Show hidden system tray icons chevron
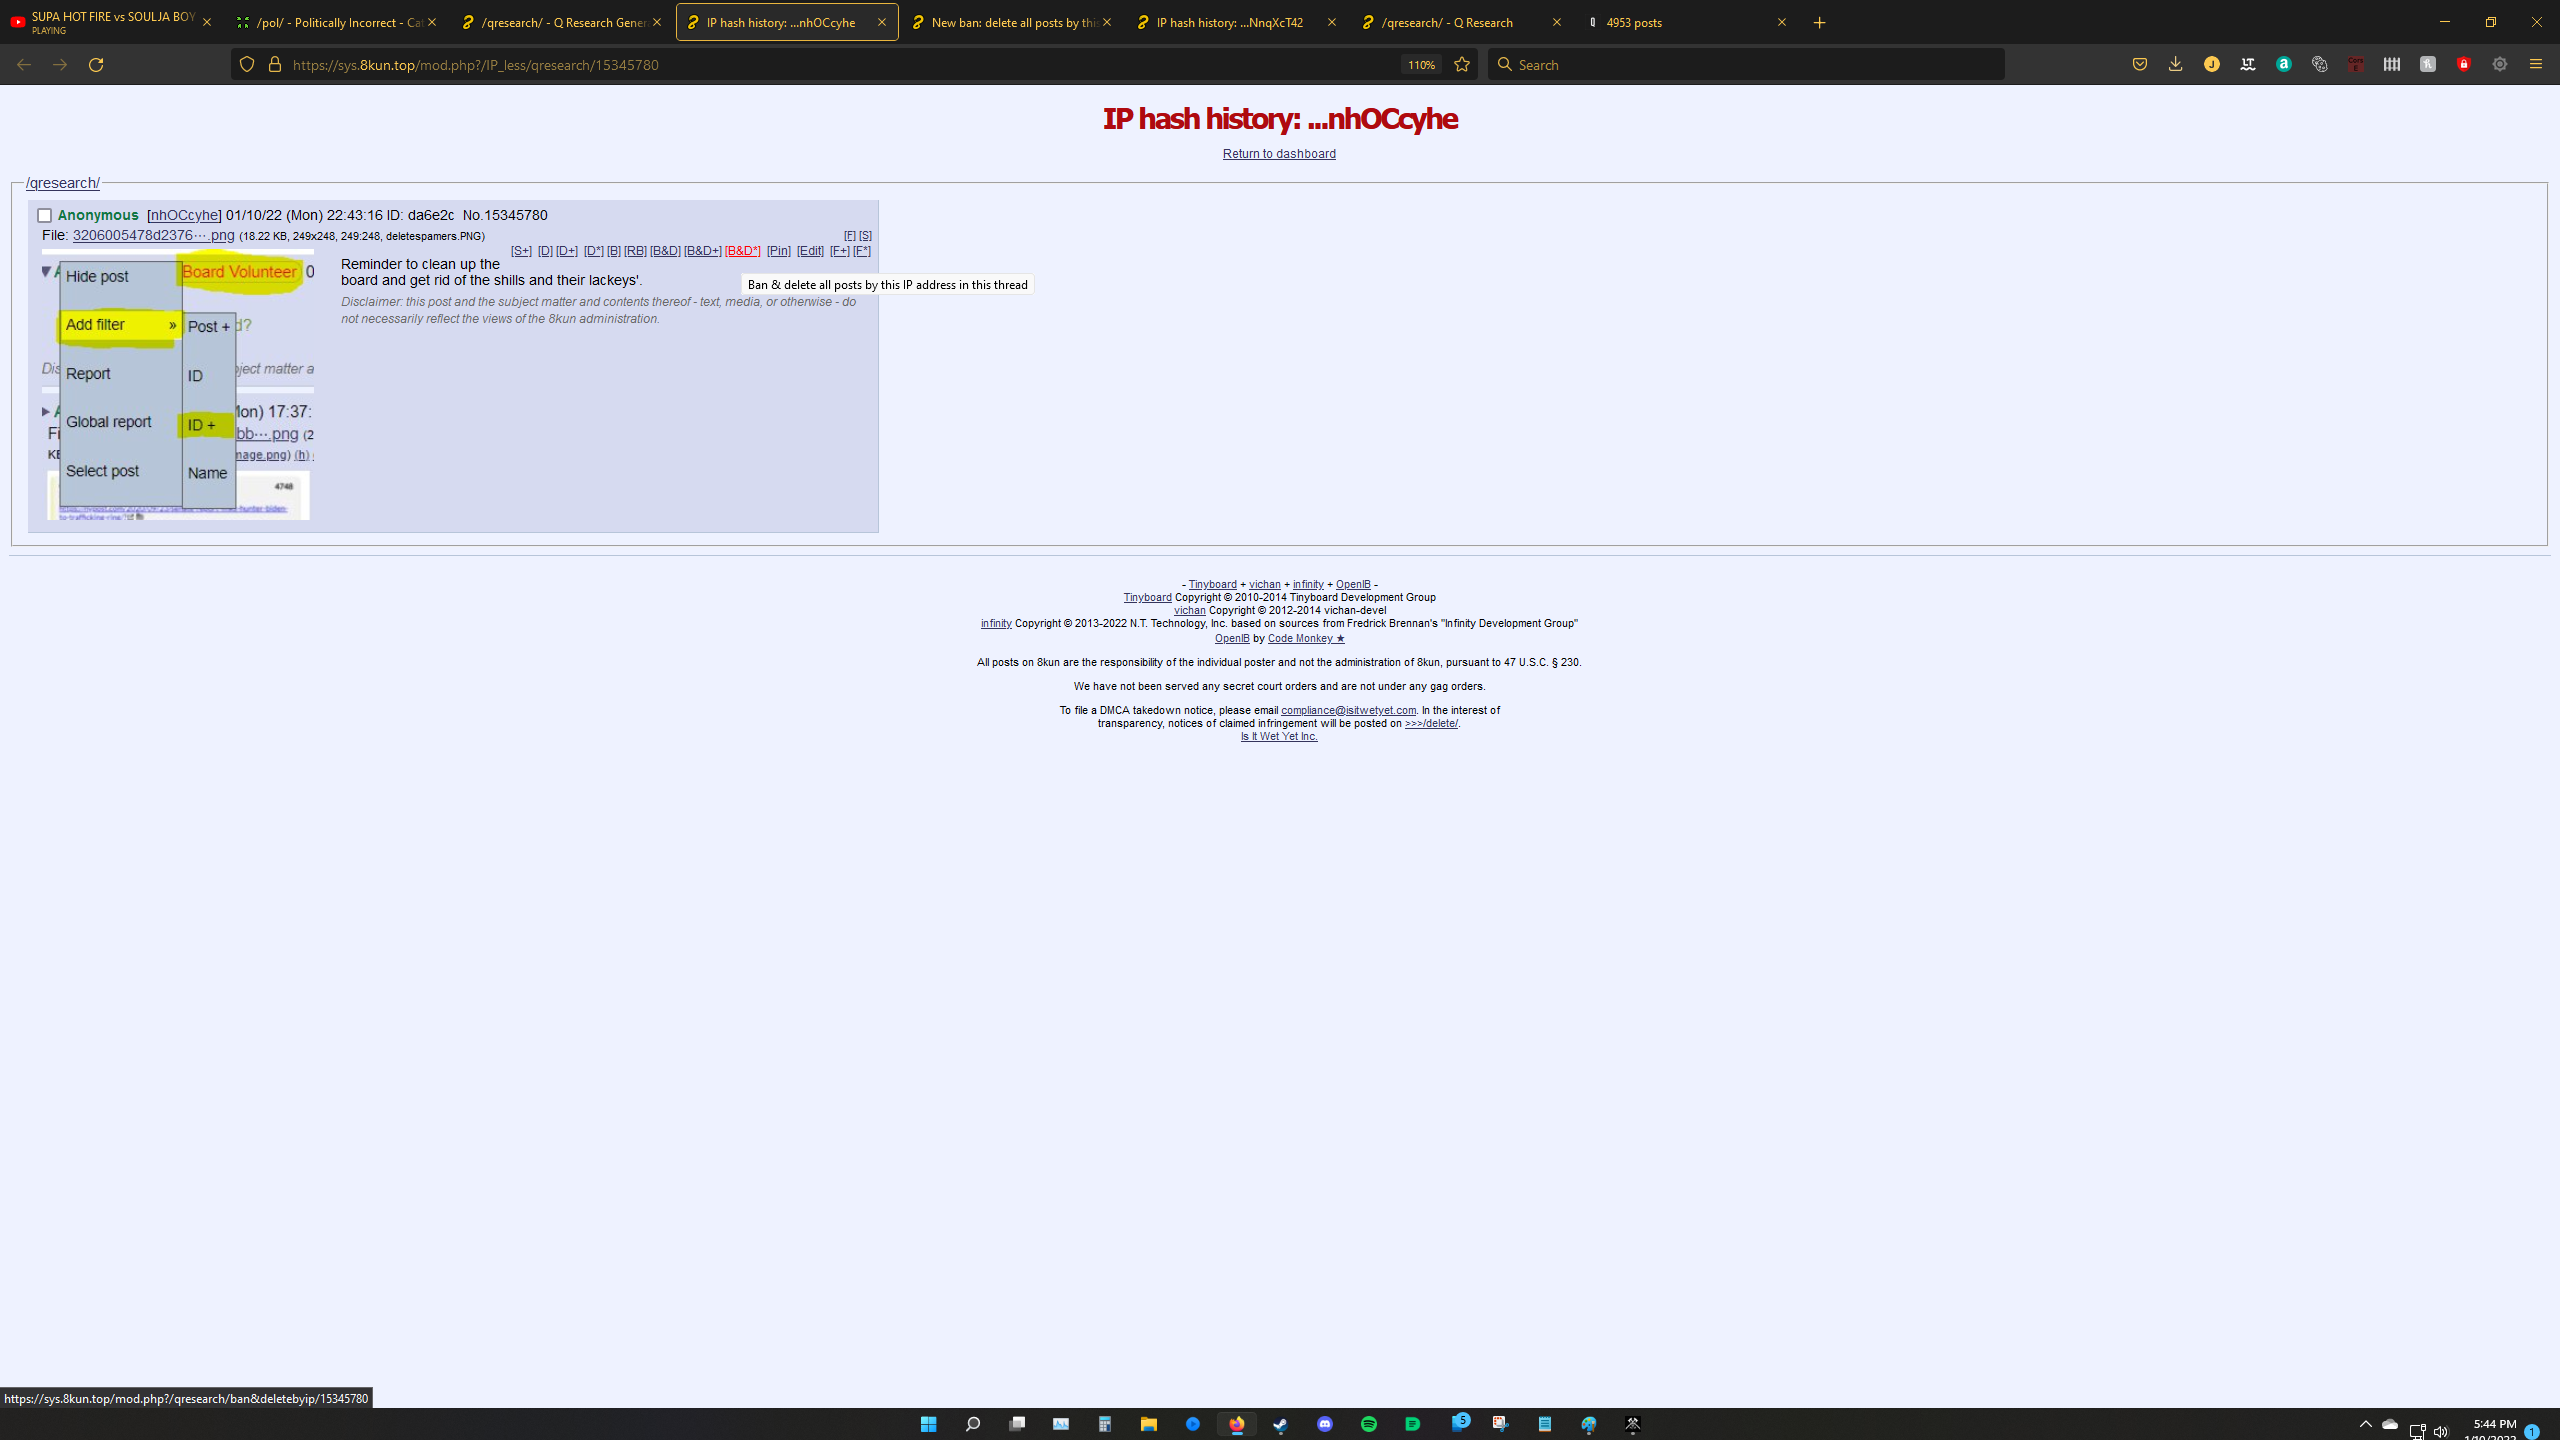 tap(2365, 1424)
